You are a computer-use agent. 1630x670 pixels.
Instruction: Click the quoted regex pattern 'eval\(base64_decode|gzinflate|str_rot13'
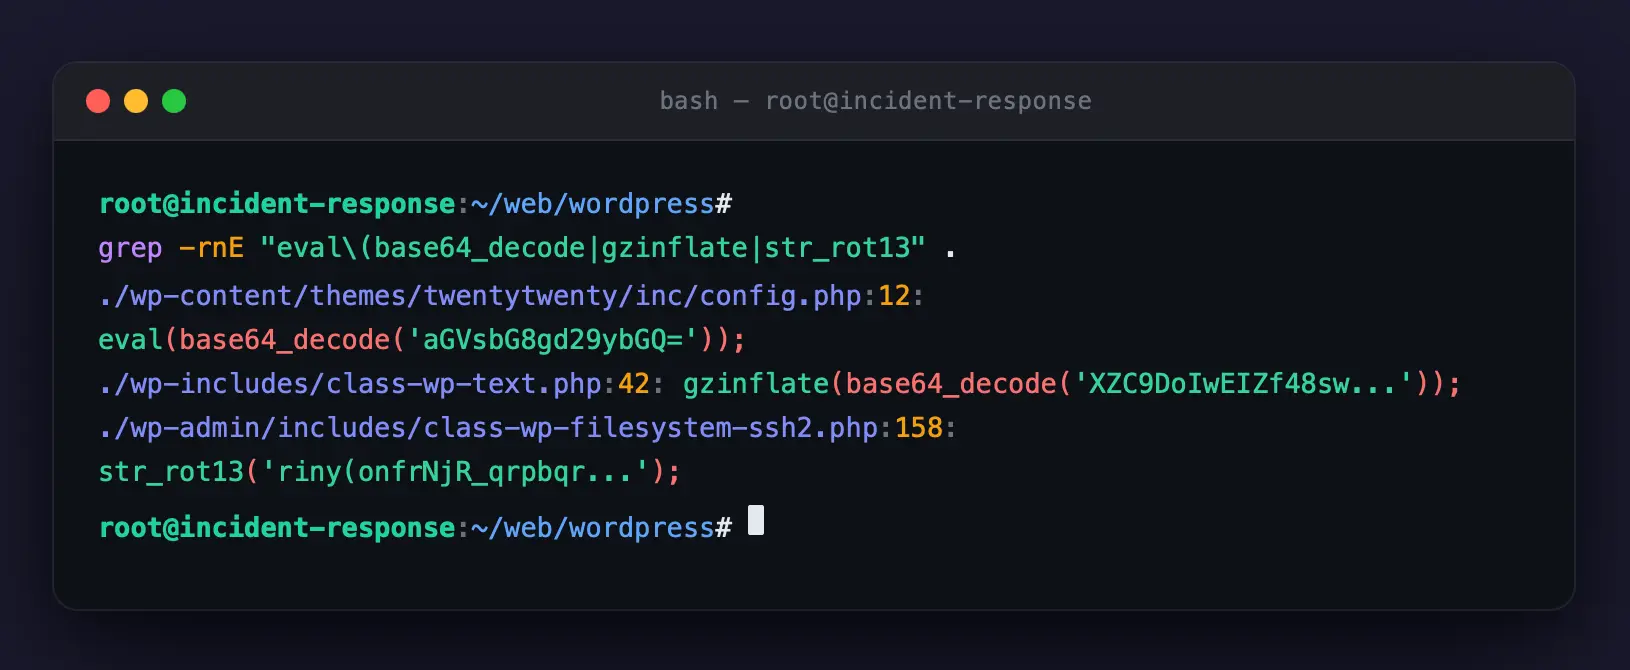coord(593,248)
